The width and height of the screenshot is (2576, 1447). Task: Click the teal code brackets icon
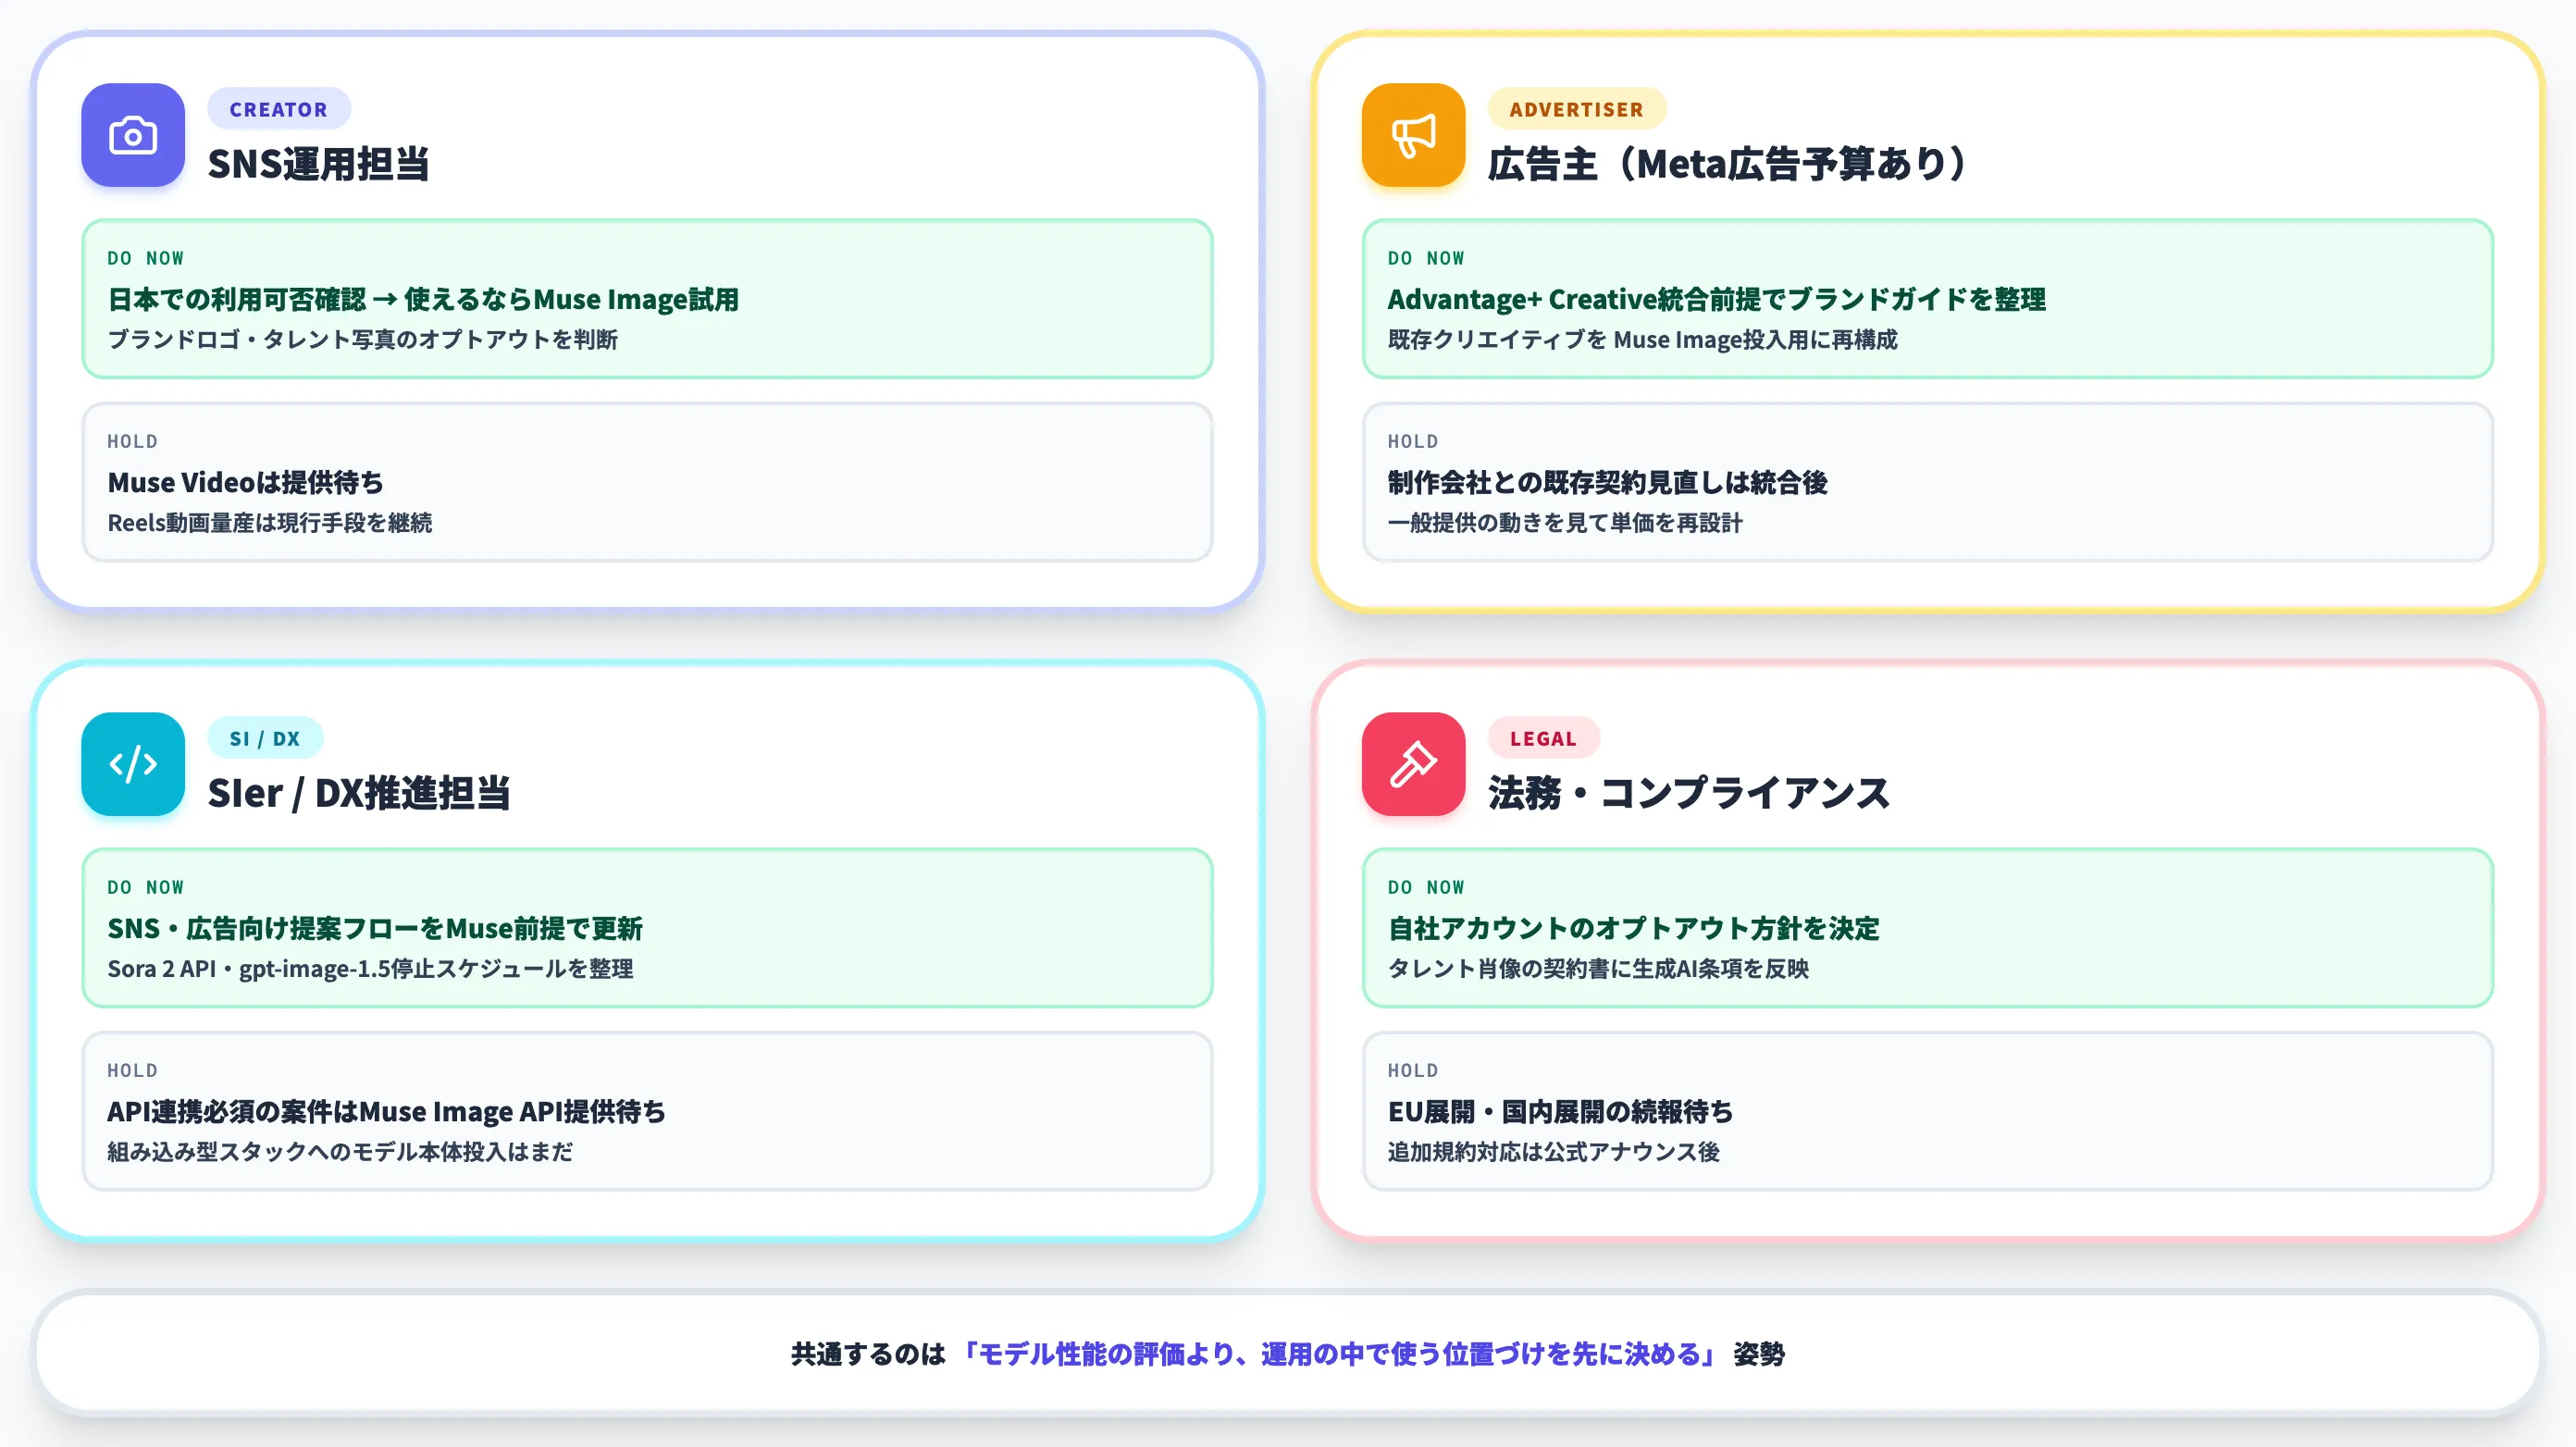(133, 764)
